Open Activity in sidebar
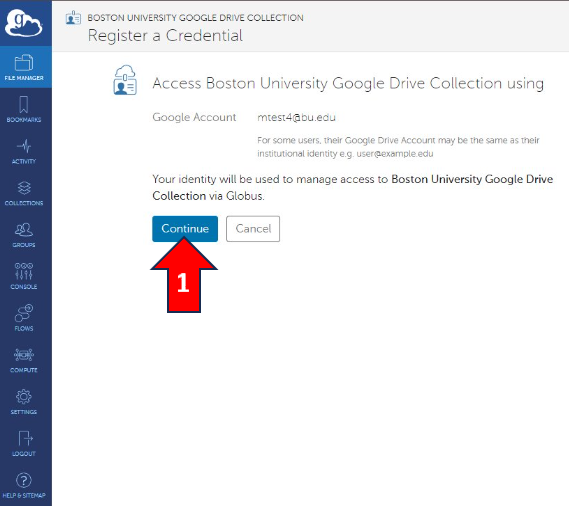The image size is (569, 506). coord(24,151)
